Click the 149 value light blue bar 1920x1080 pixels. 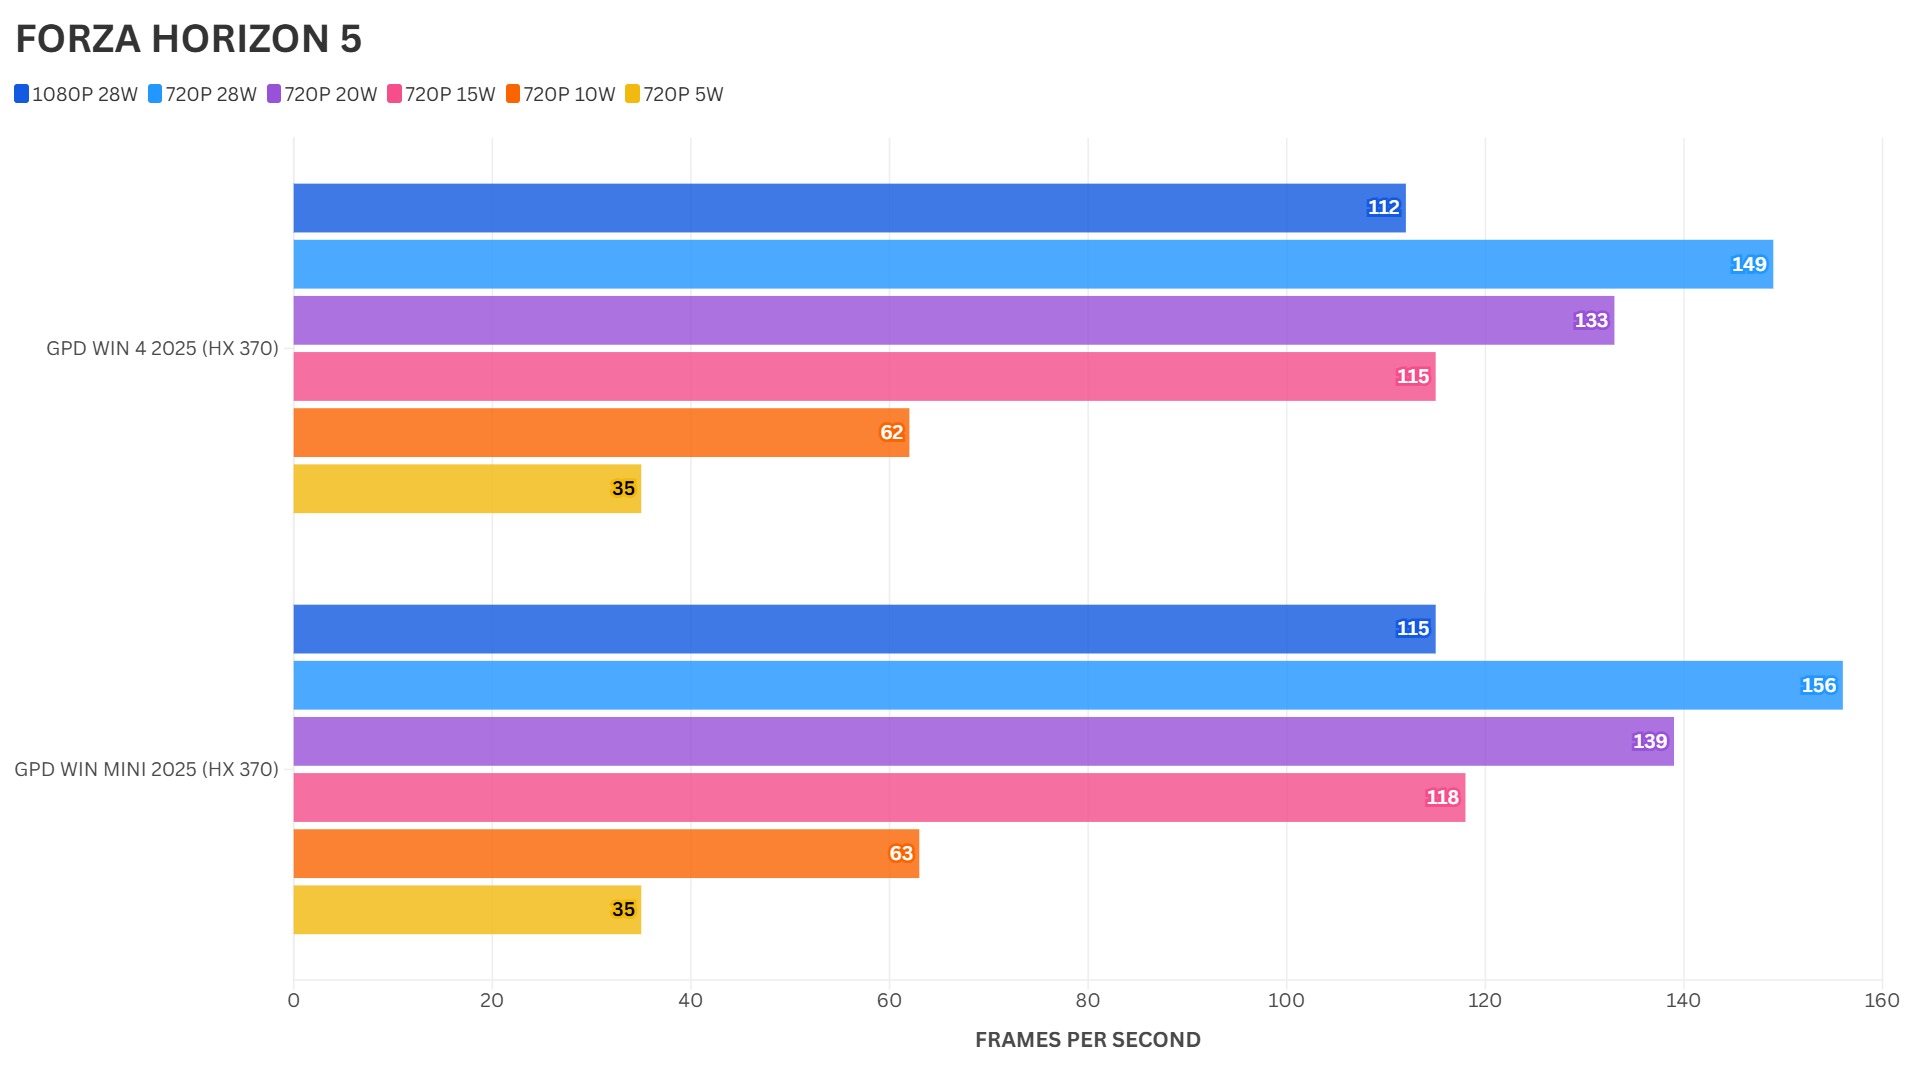(x=1032, y=264)
